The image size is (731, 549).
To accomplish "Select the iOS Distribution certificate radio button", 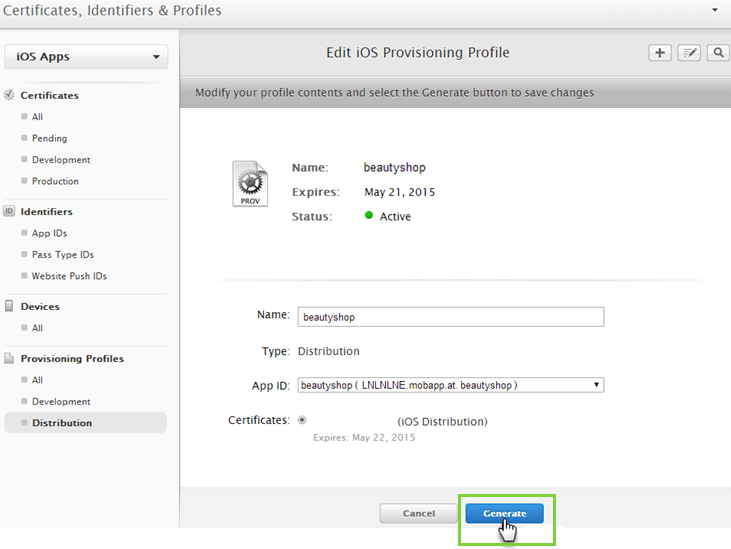I will (x=302, y=421).
